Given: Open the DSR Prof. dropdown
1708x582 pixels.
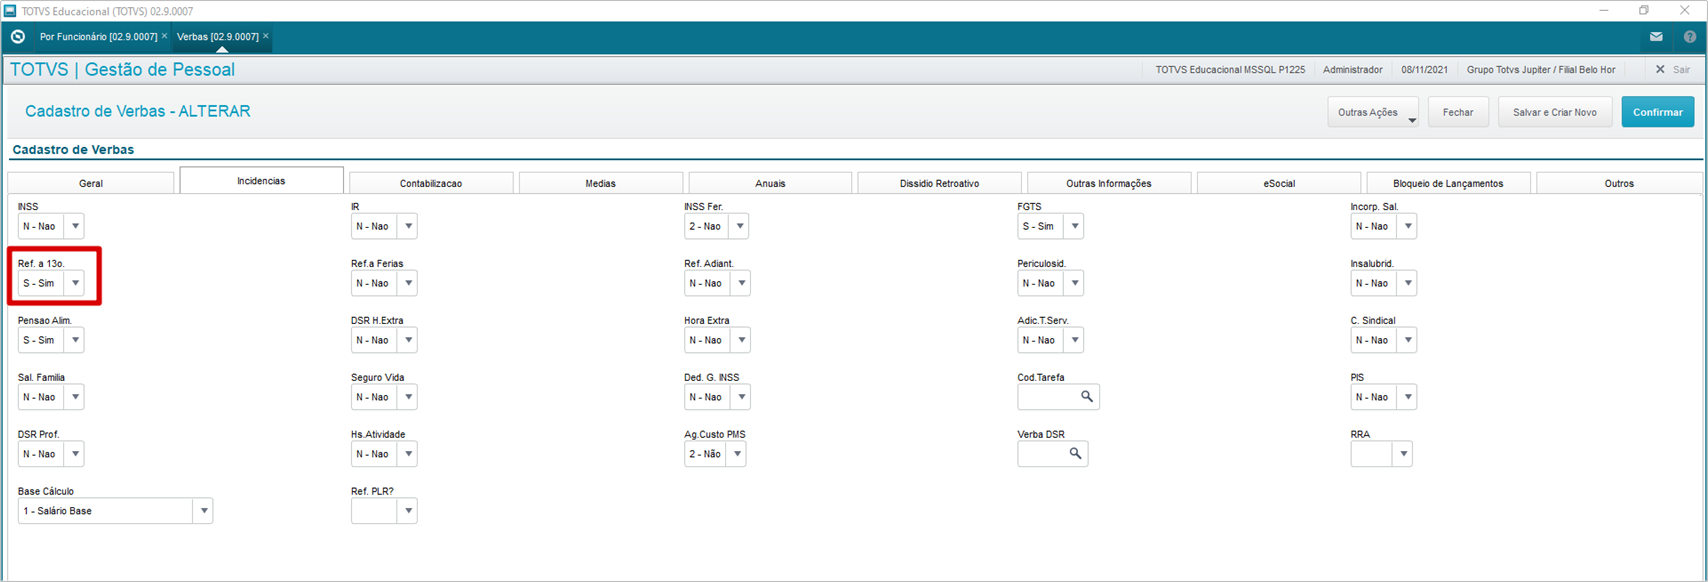Looking at the screenshot, I should tap(51, 454).
